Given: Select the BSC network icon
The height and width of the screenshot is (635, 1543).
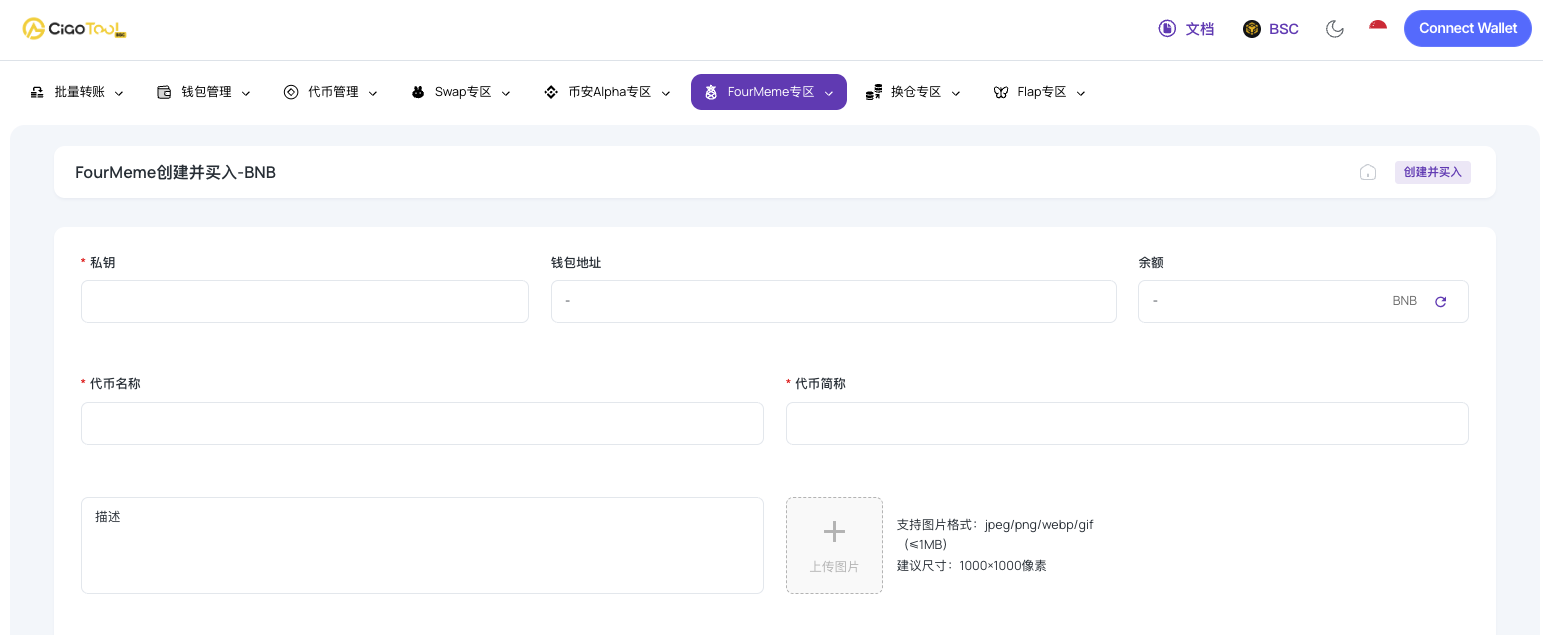Looking at the screenshot, I should [1252, 29].
